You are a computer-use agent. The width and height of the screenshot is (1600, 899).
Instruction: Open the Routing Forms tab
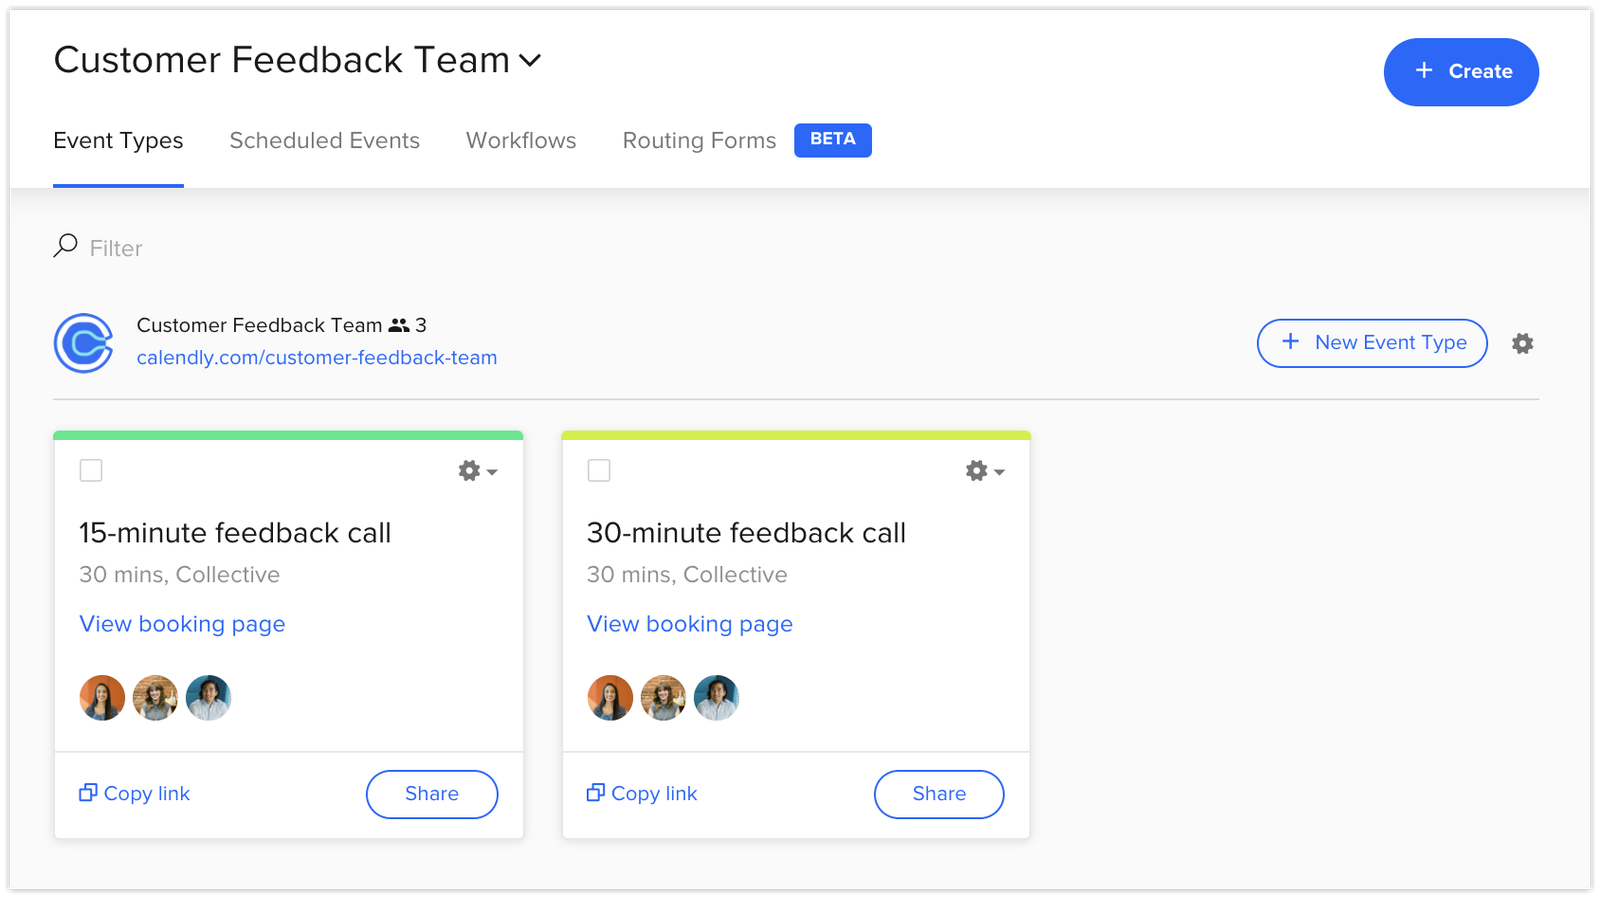pyautogui.click(x=699, y=141)
